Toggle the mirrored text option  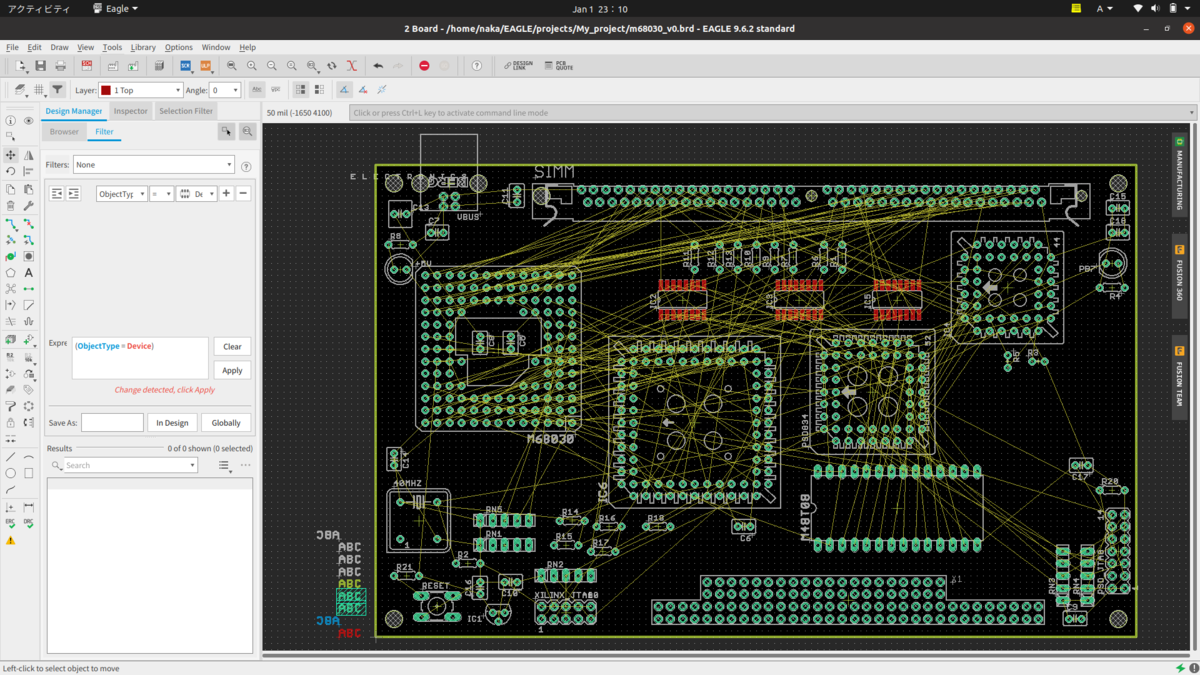click(x=275, y=90)
